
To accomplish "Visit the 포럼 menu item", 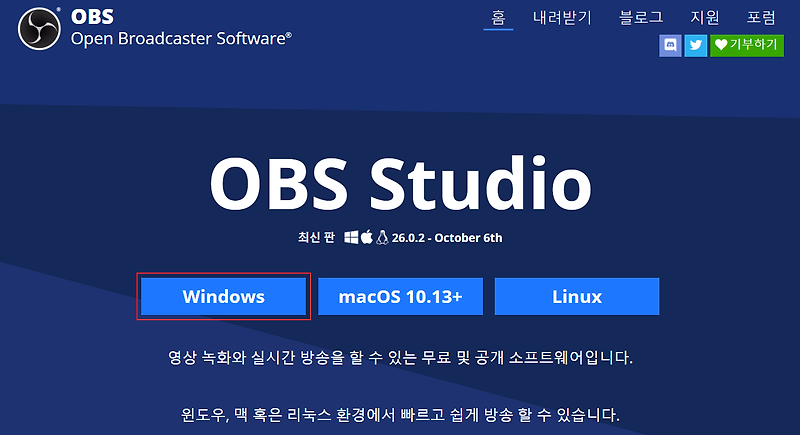I will click(761, 17).
